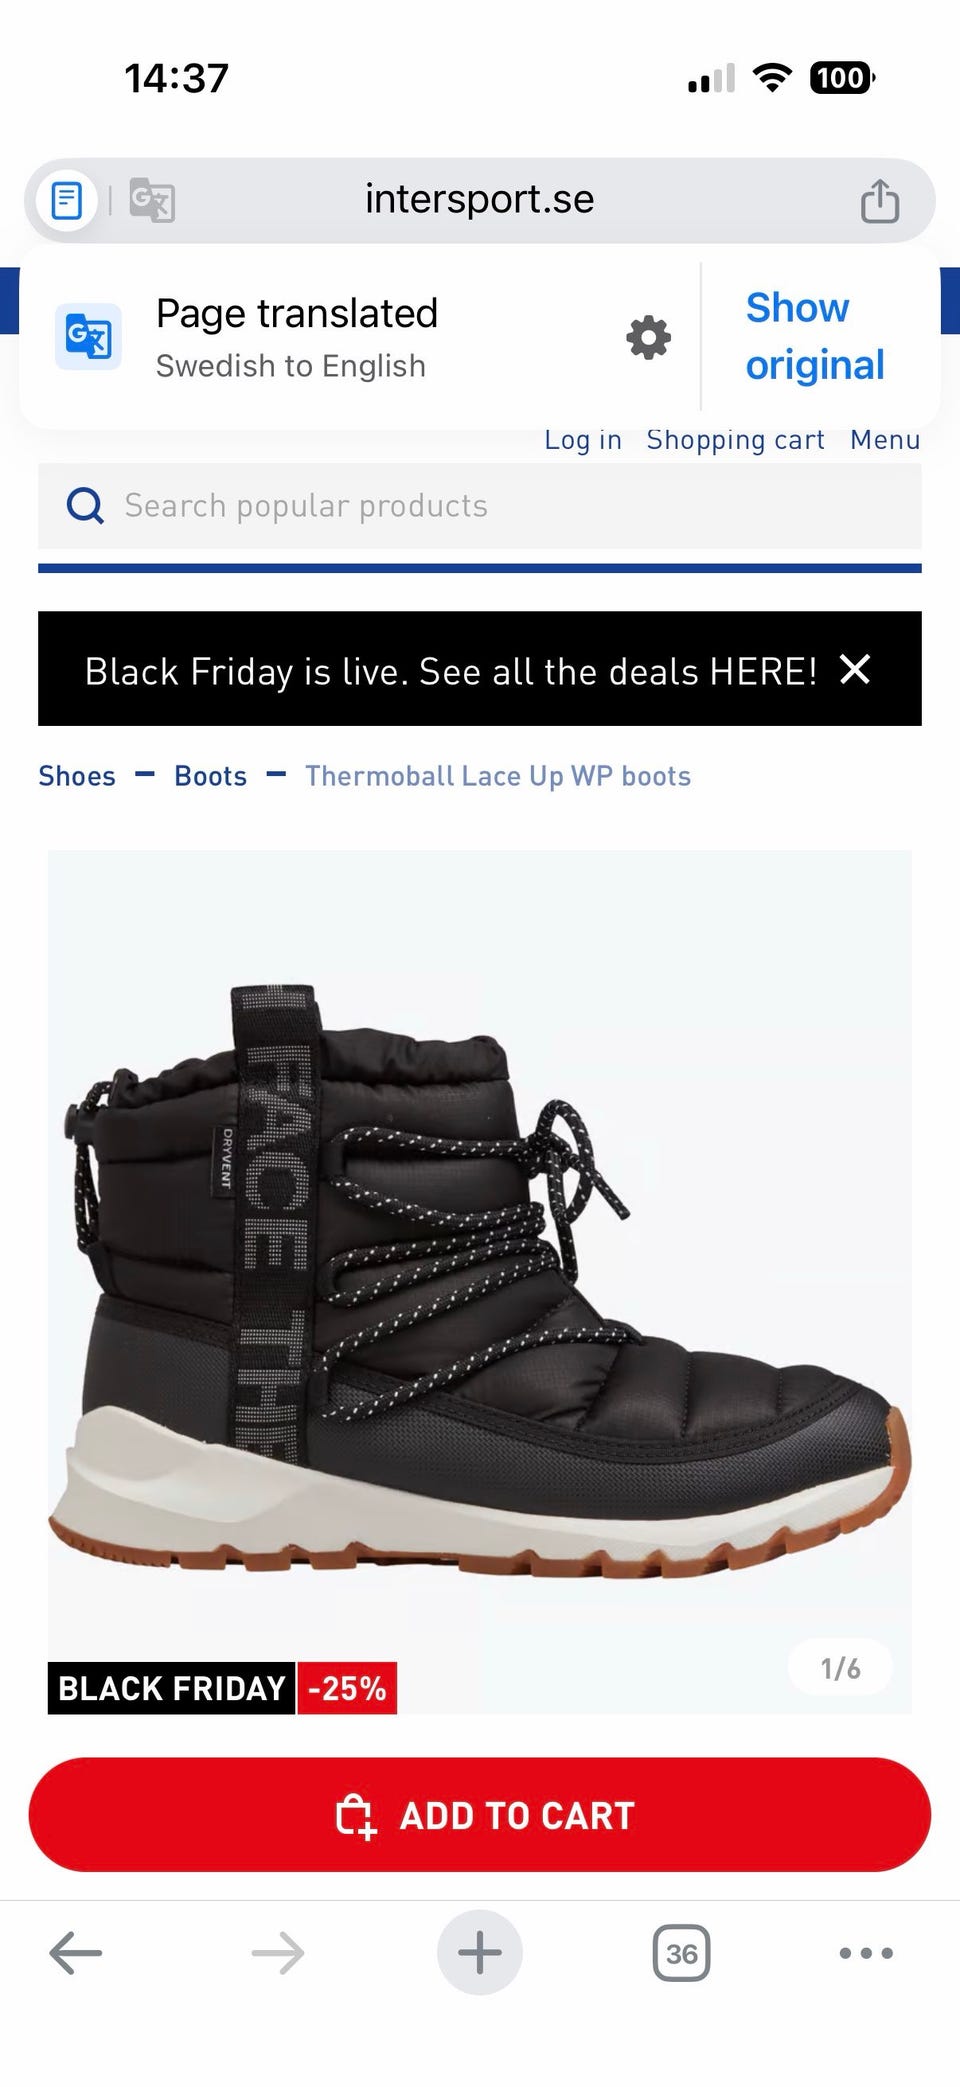Click the Log in link
The width and height of the screenshot is (960, 2087).
click(583, 440)
